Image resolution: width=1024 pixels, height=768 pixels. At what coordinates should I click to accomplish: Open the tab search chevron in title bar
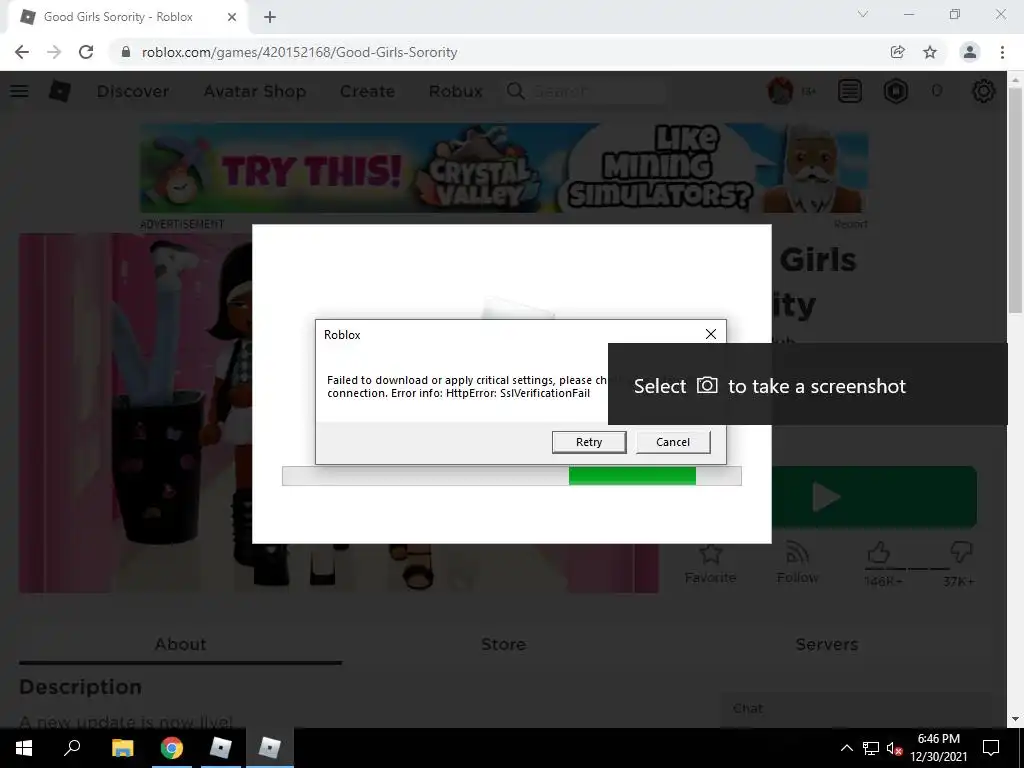863,14
